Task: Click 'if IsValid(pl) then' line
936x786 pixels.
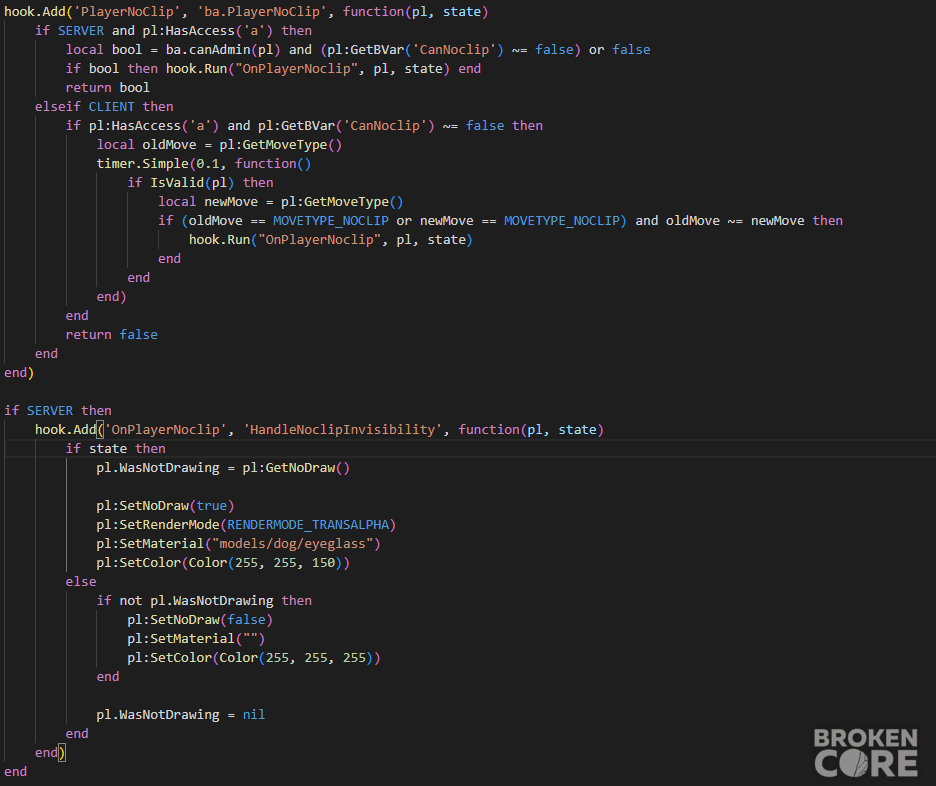Action: pyautogui.click(x=201, y=183)
